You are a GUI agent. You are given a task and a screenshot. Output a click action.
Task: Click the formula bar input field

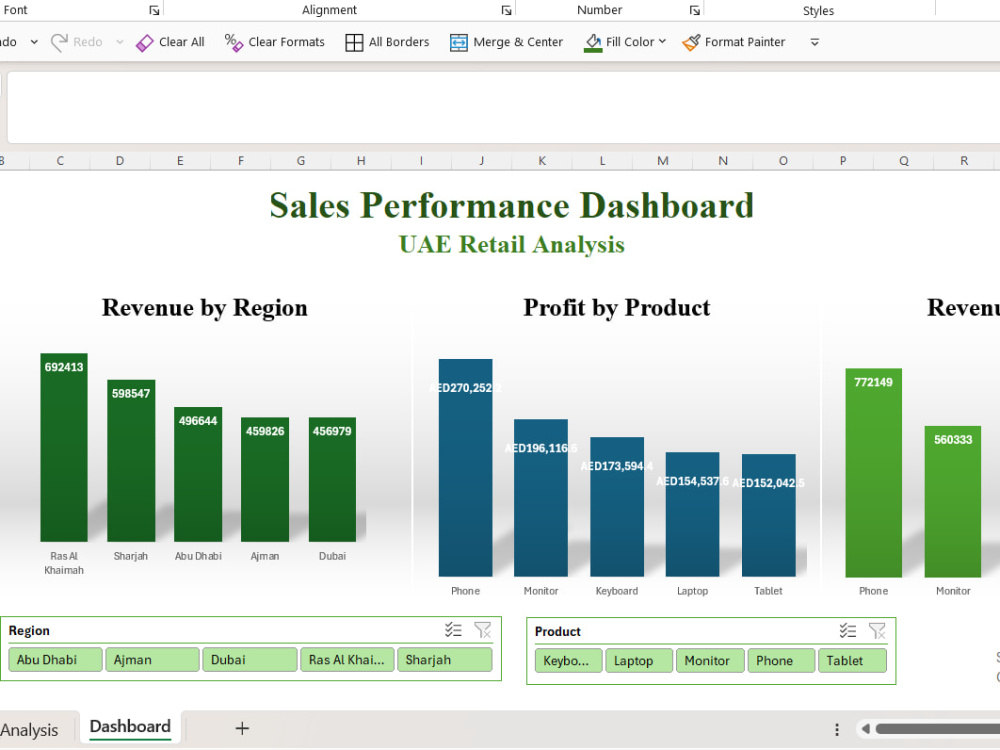tap(504, 107)
